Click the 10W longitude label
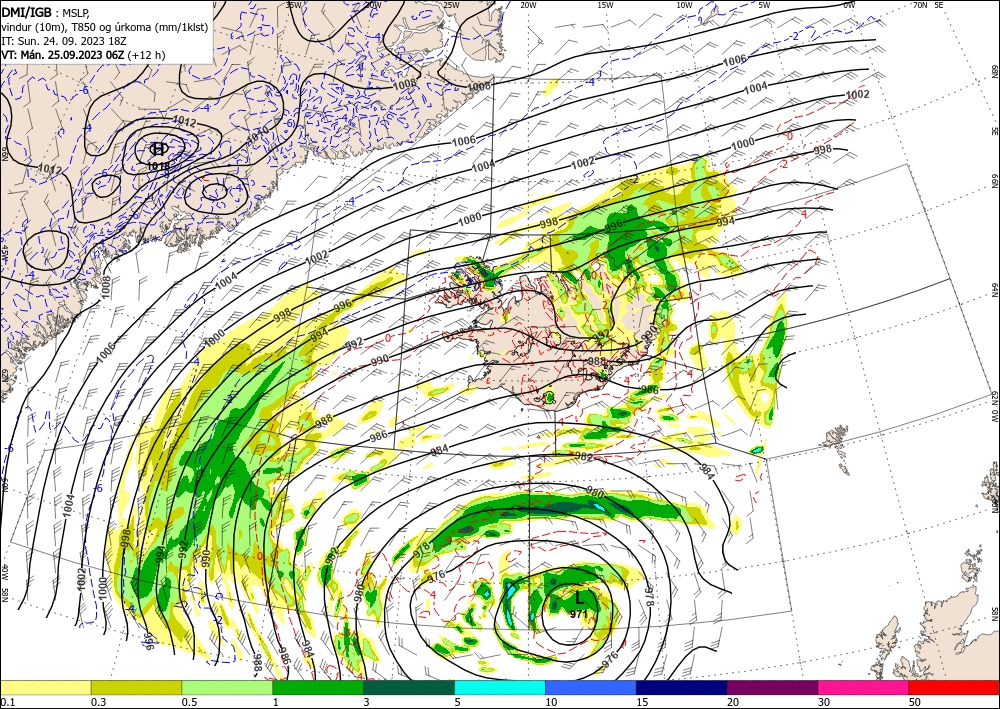Viewport: 1000px width, 709px height. coord(684,5)
